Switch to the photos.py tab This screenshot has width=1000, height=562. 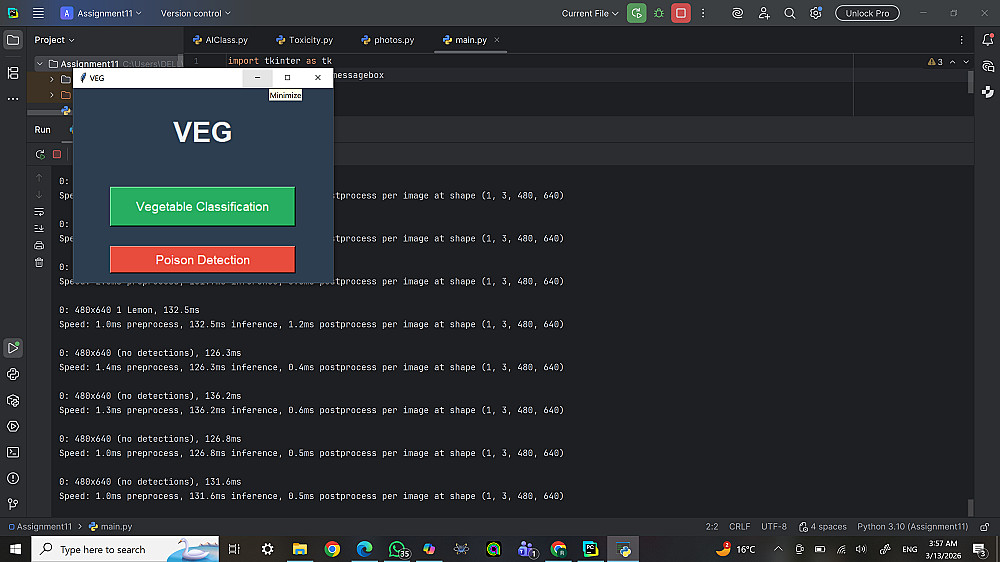[388, 40]
